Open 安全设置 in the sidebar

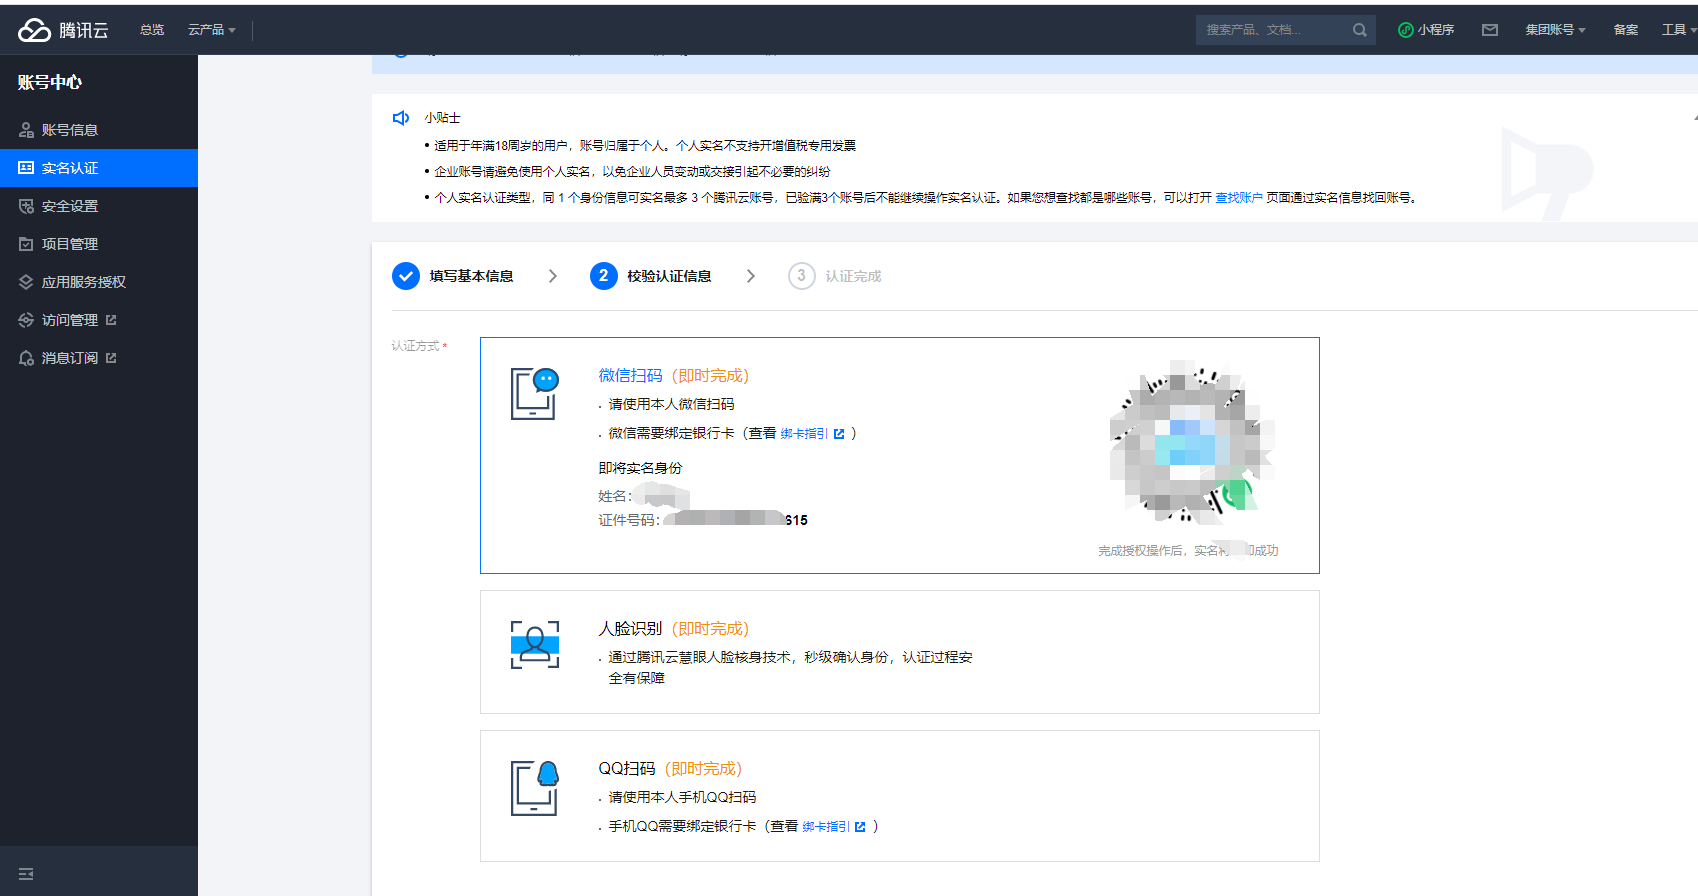[x=99, y=206]
